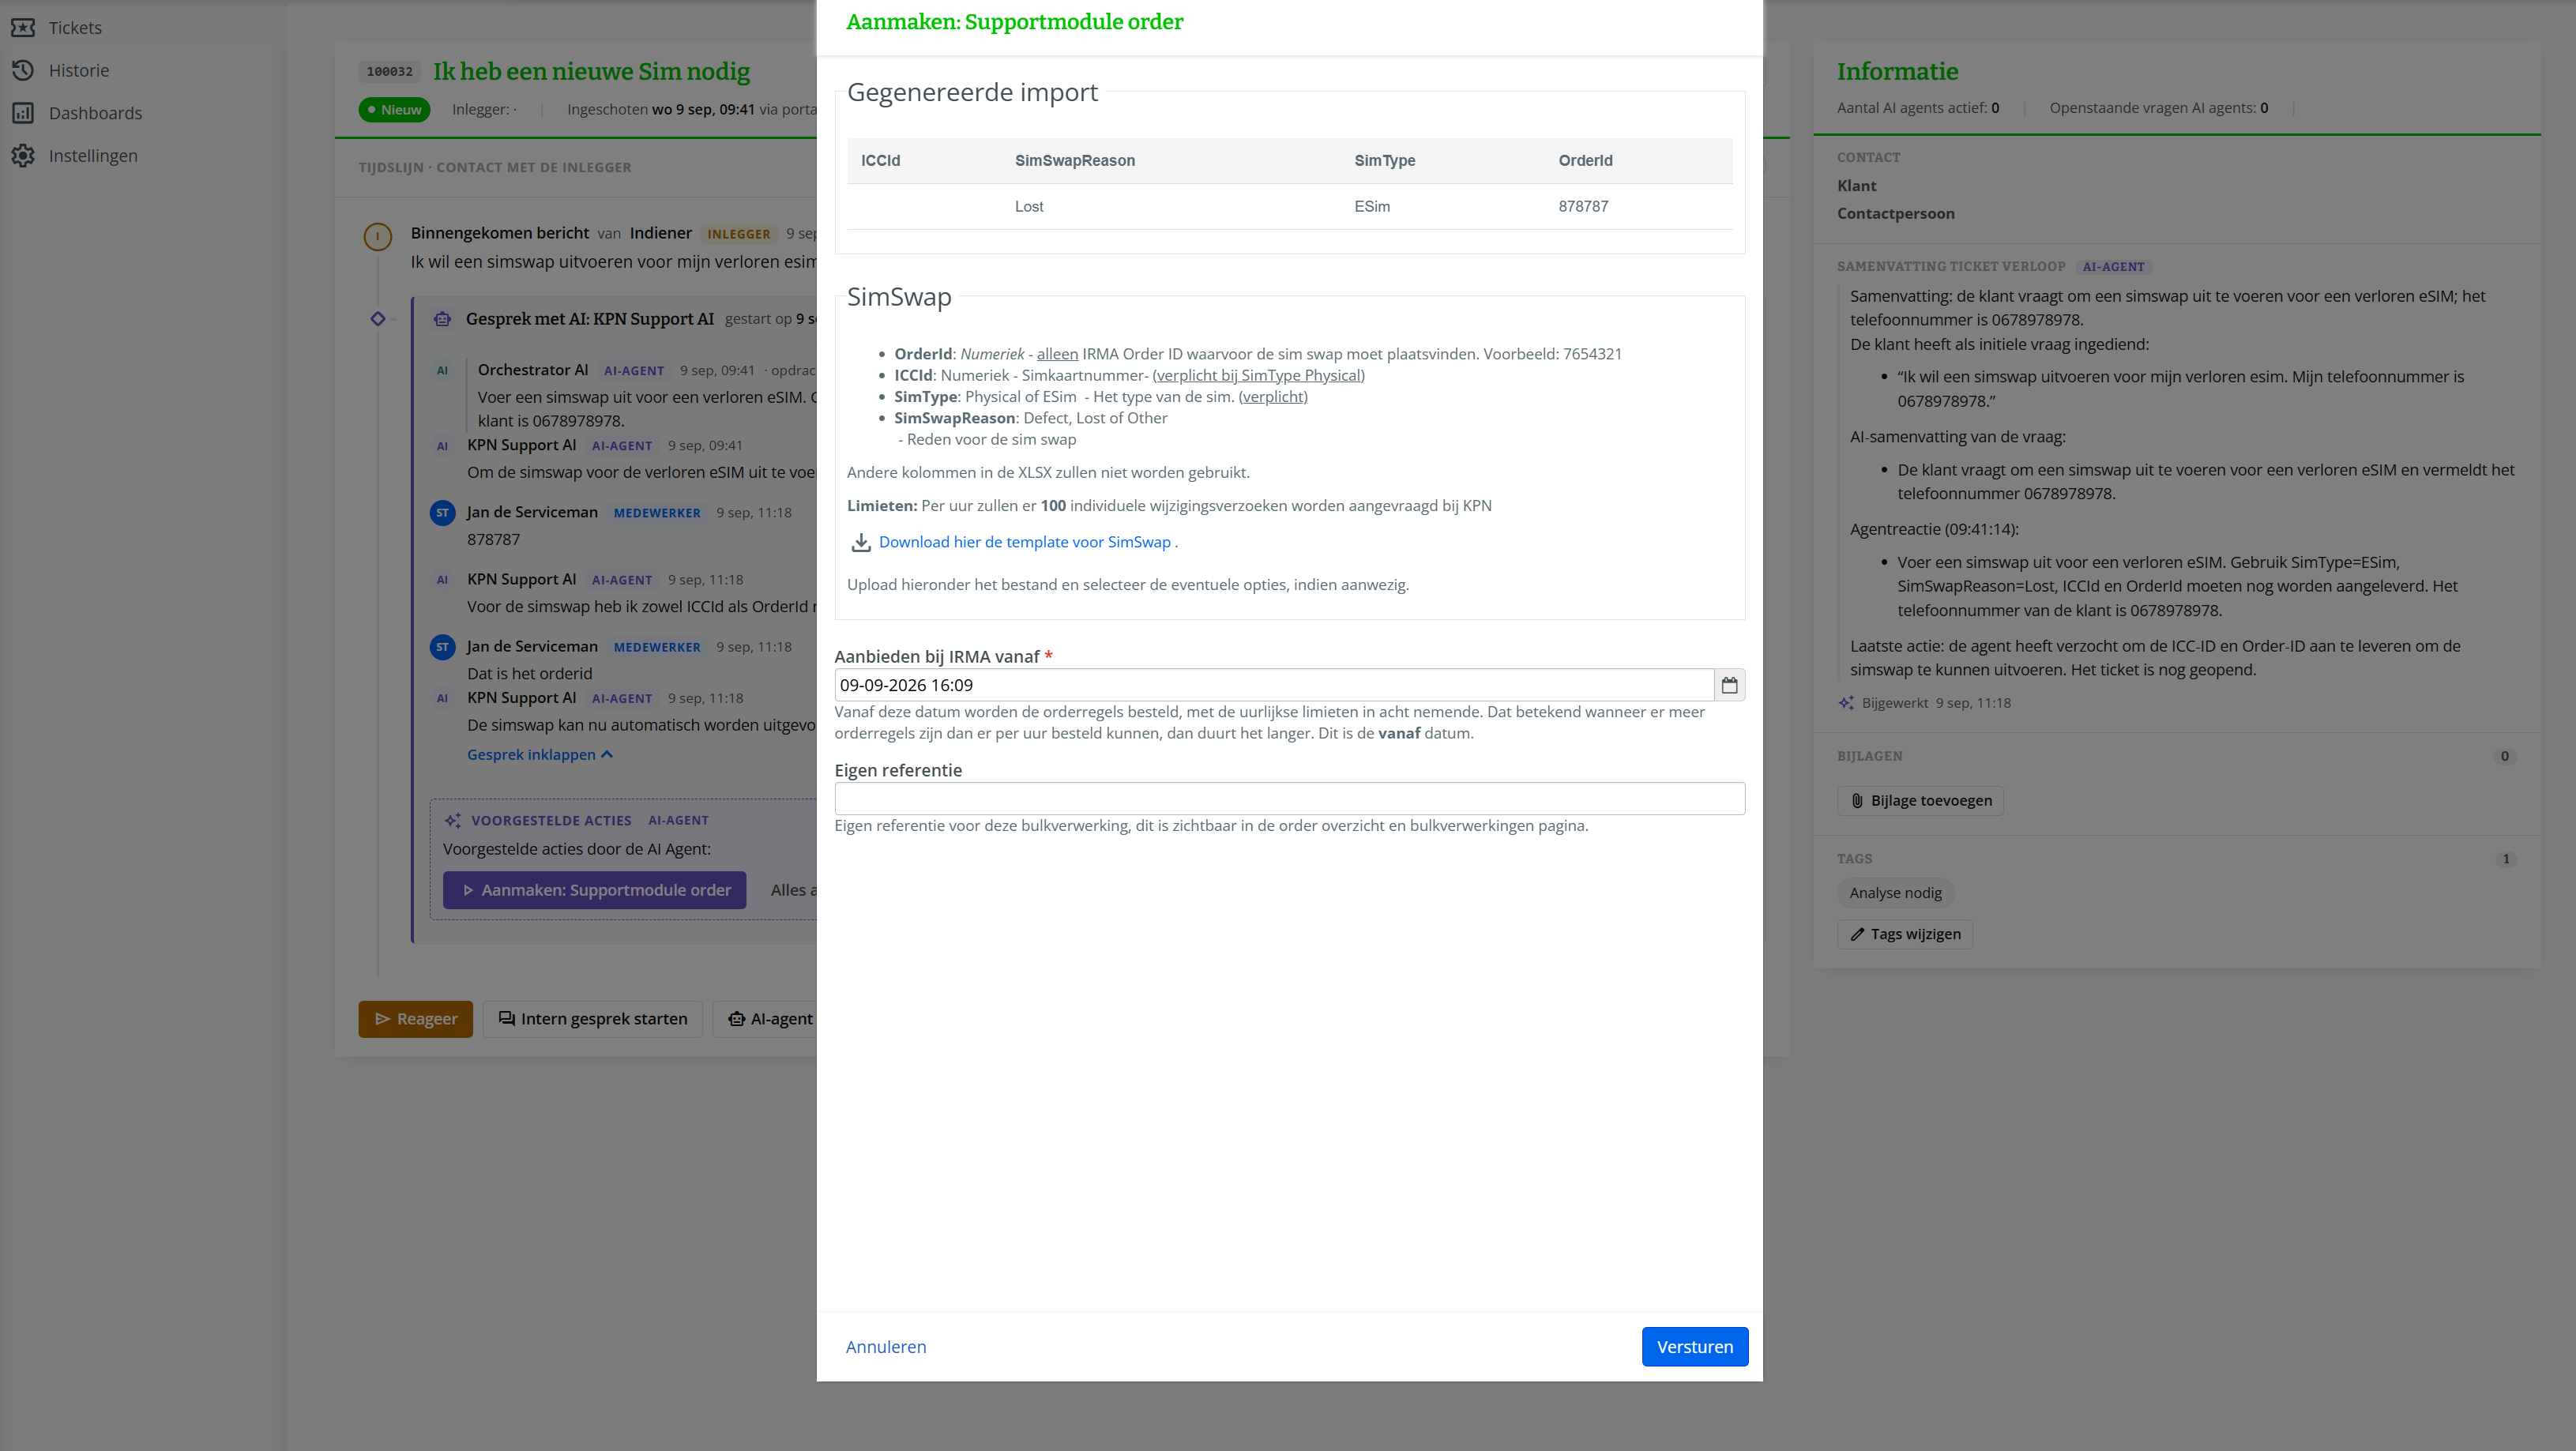The image size is (2576, 1451).
Task: Click Intern gesprek starten button
Action: (x=592, y=1019)
